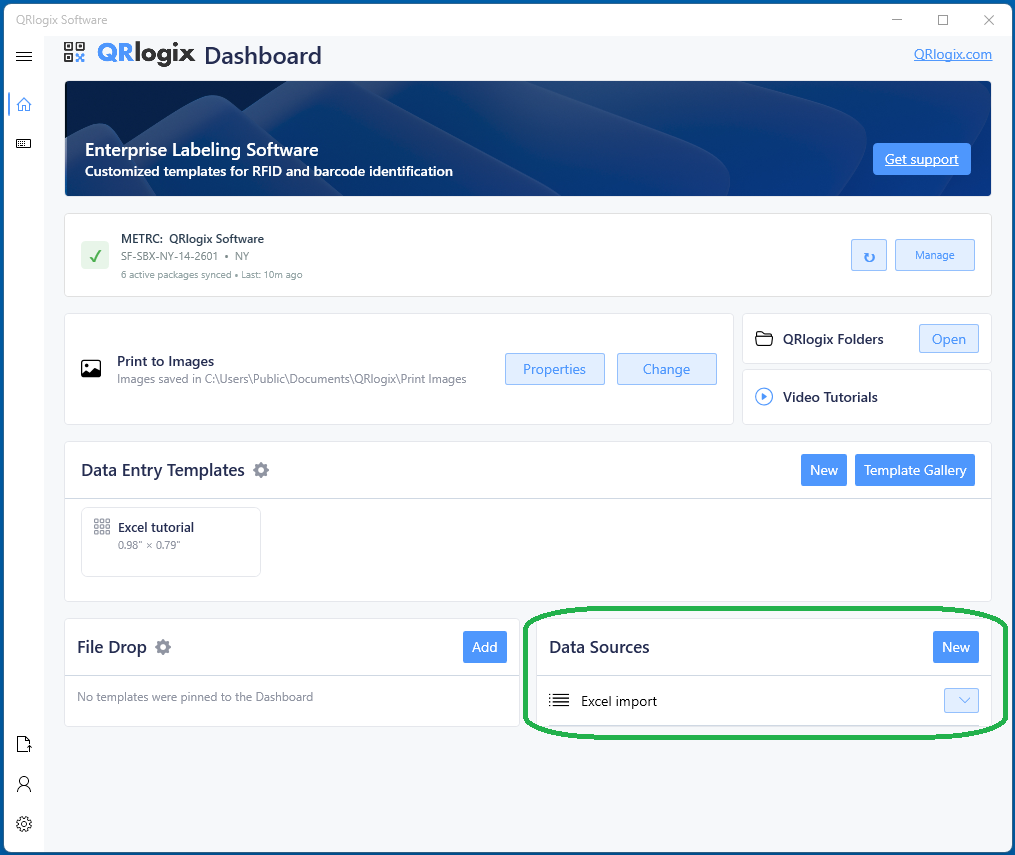
Task: Open the Template Gallery
Action: pyautogui.click(x=914, y=470)
